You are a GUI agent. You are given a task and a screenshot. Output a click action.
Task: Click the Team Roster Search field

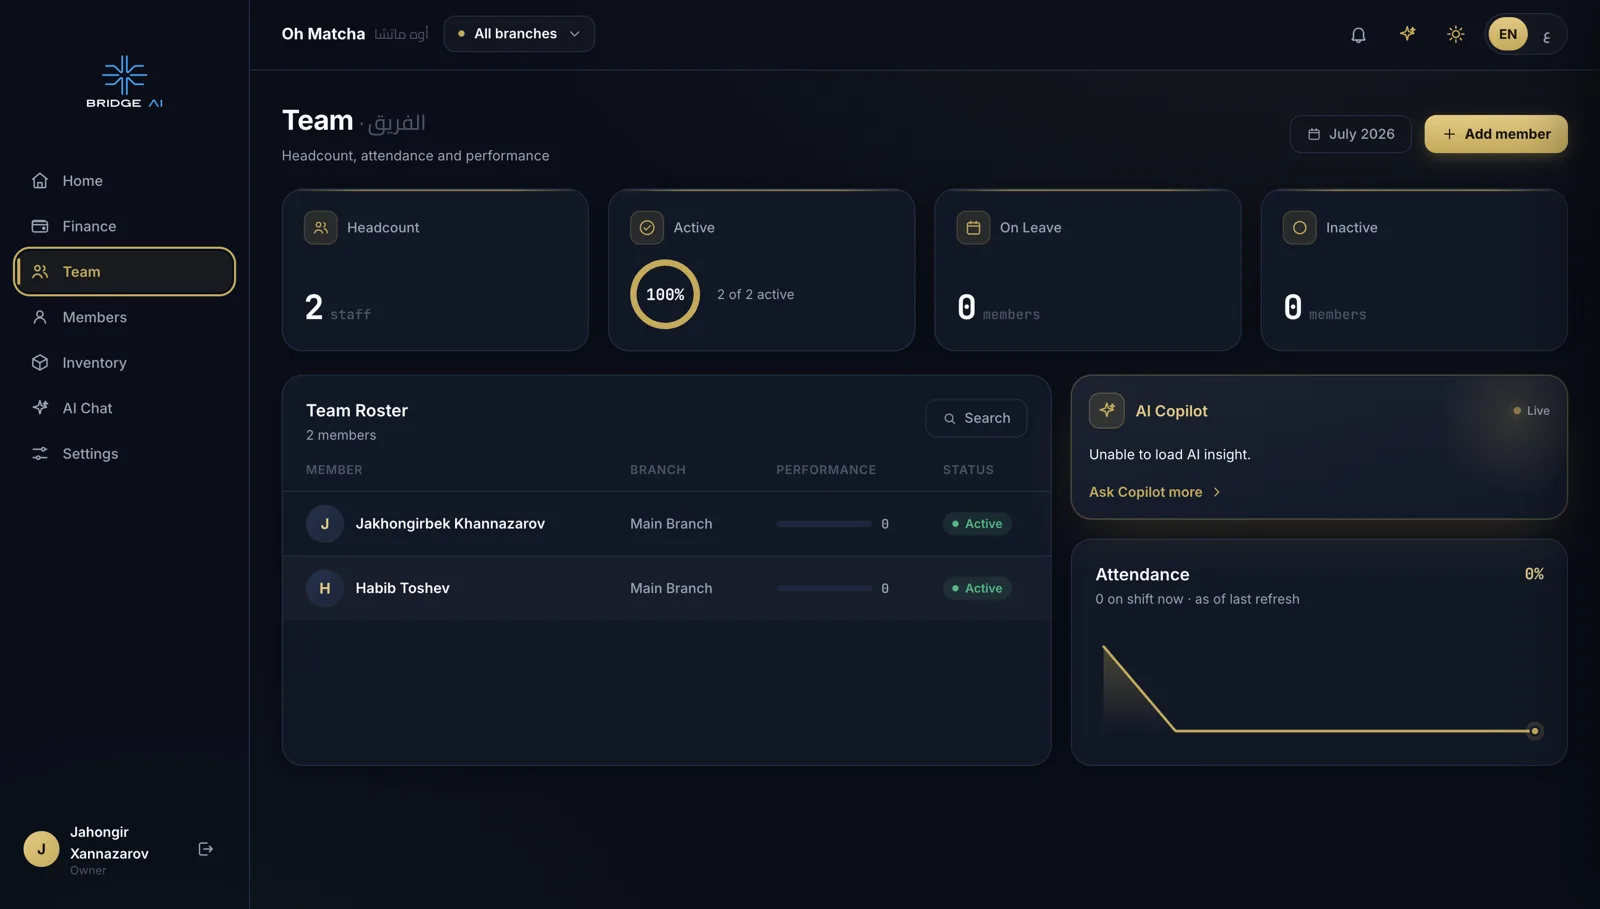pos(976,418)
